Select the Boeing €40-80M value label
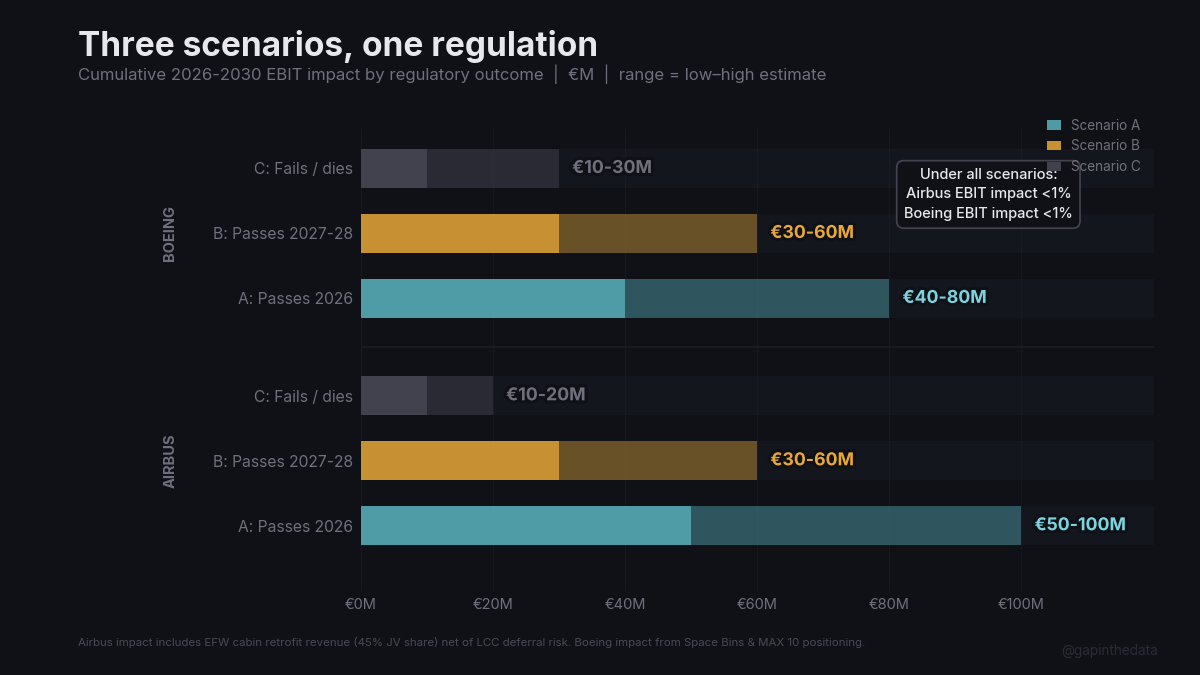Viewport: 1200px width, 675px height. click(x=944, y=297)
